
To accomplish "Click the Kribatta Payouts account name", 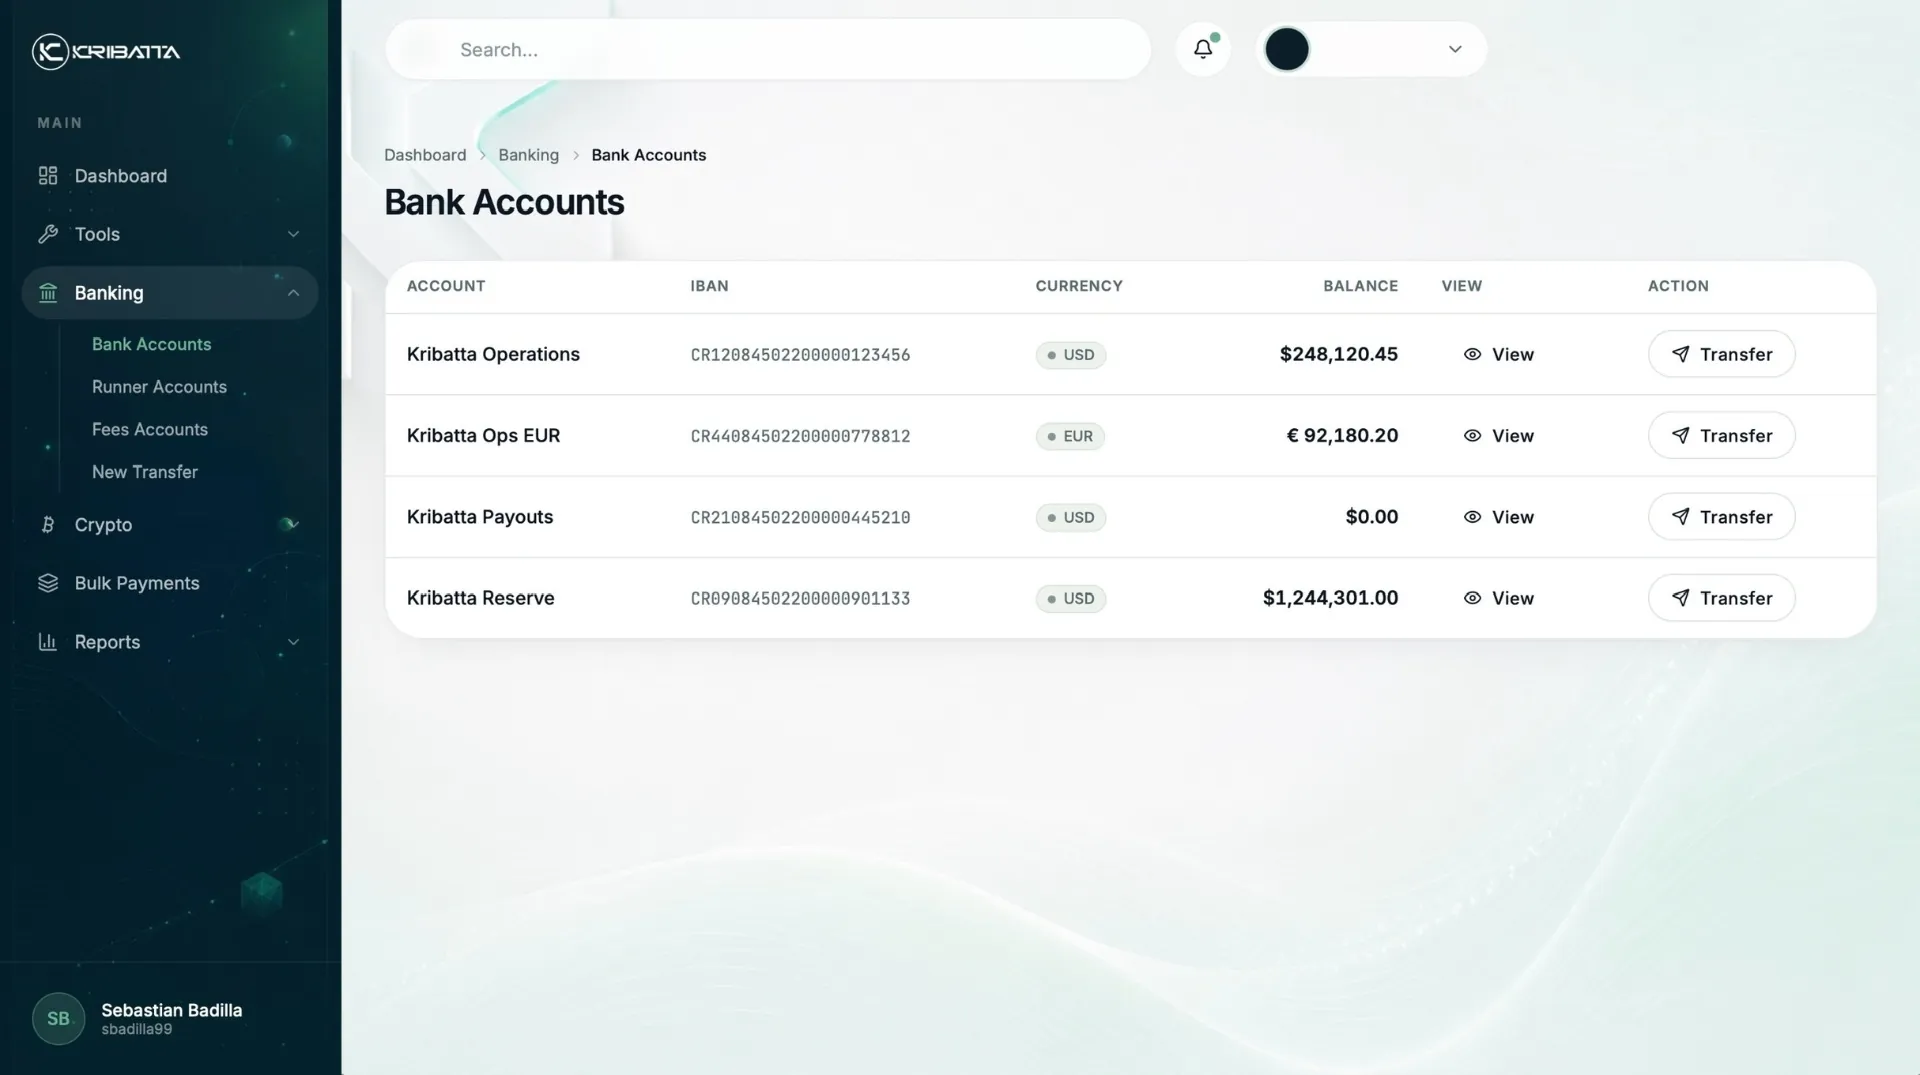I will 480,517.
